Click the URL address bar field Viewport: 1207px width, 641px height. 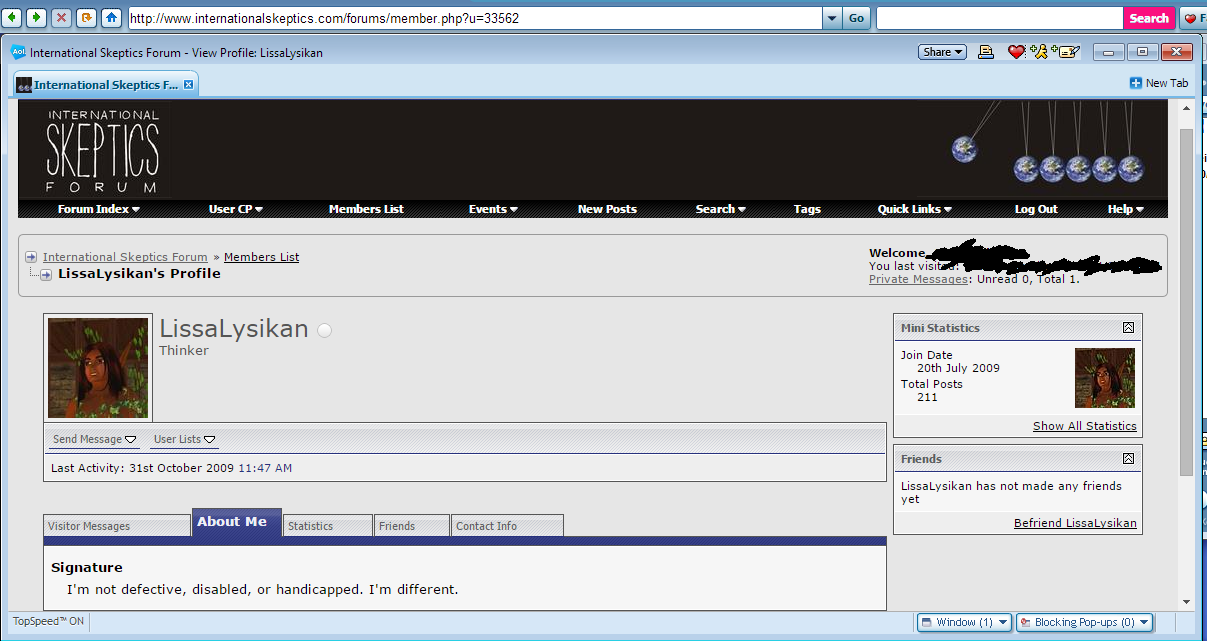pyautogui.click(x=474, y=18)
